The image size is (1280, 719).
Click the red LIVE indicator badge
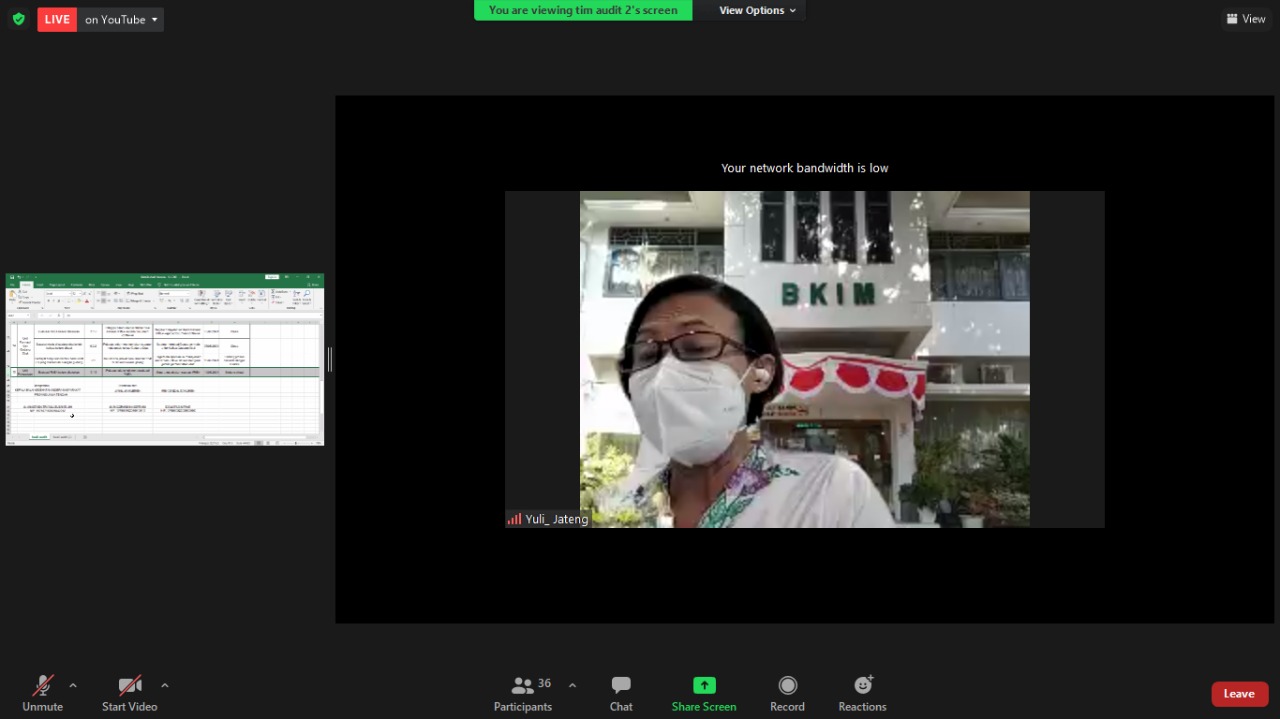tap(57, 19)
